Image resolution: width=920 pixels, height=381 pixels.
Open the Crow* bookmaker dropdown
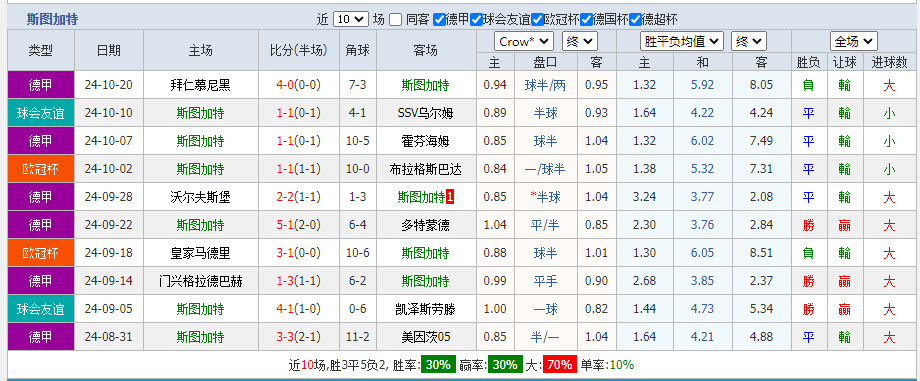[x=525, y=41]
